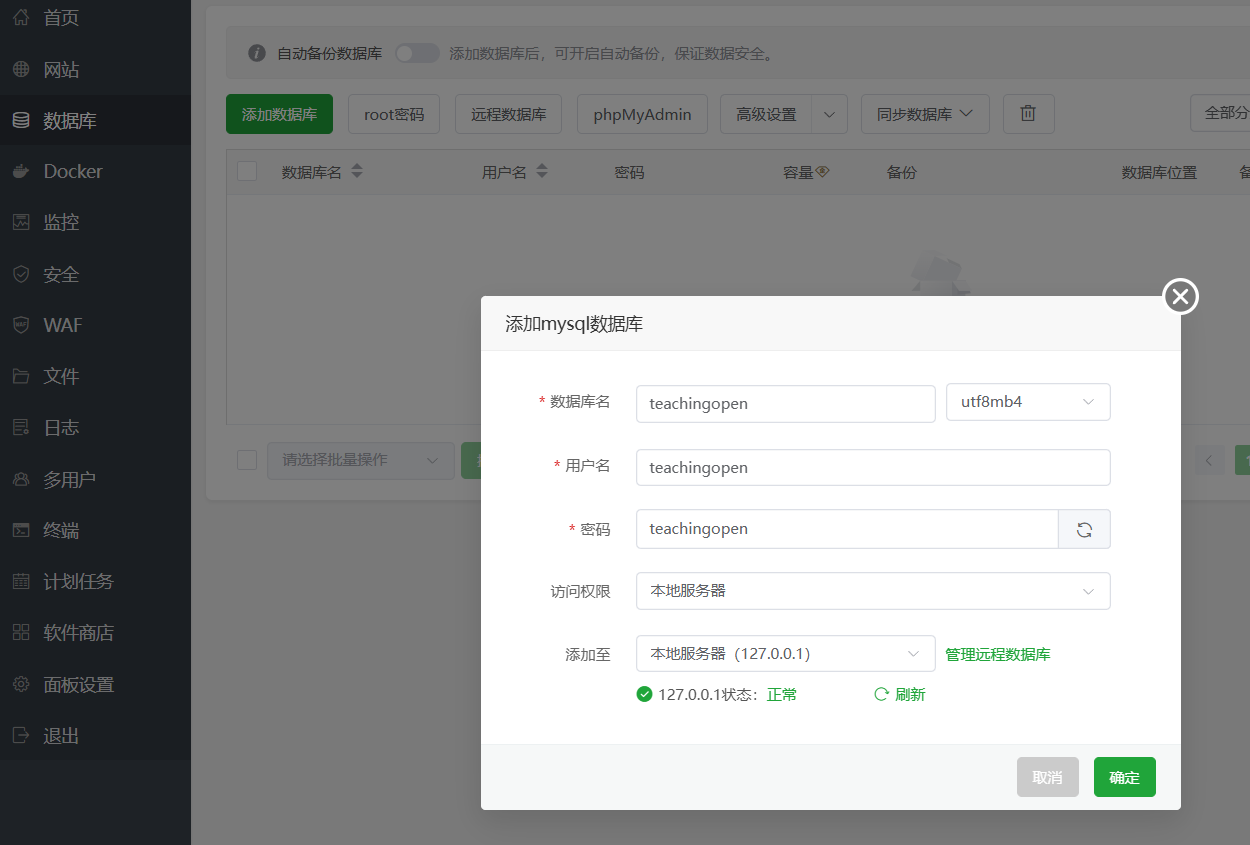Click the password regenerate refresh icon
The image size is (1250, 845).
coord(1084,529)
